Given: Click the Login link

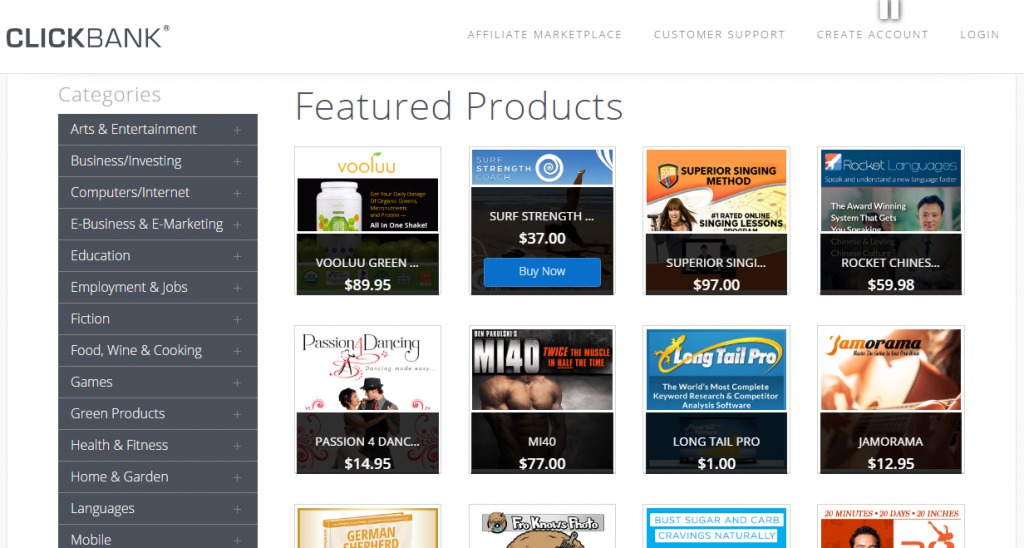Looking at the screenshot, I should tap(980, 35).
